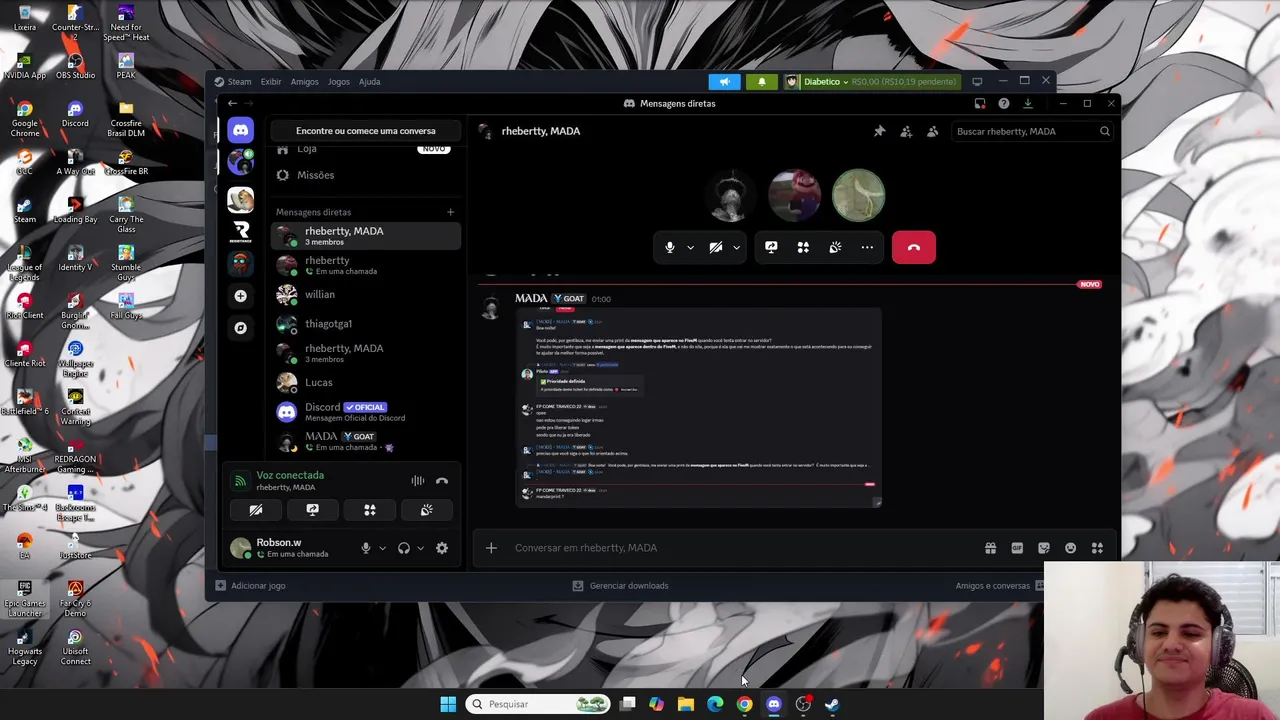
Task: Click Encontre ou comece uma conversa
Action: [365, 131]
